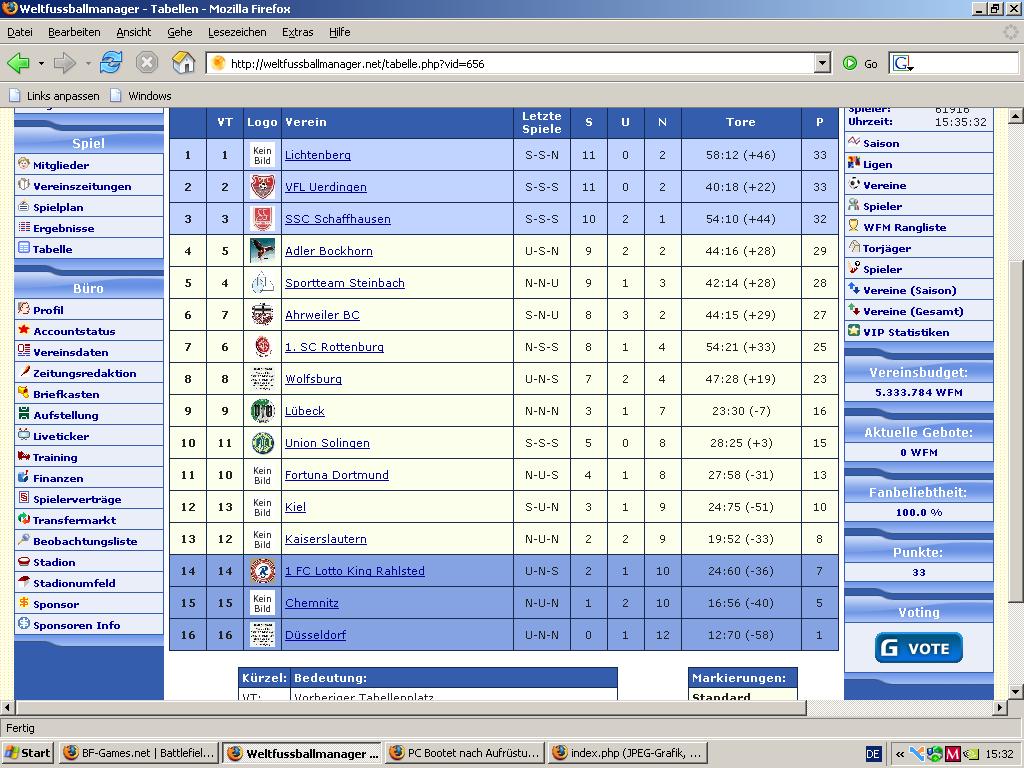Open the address bar URL dropdown
The height and width of the screenshot is (768, 1024).
coord(823,63)
